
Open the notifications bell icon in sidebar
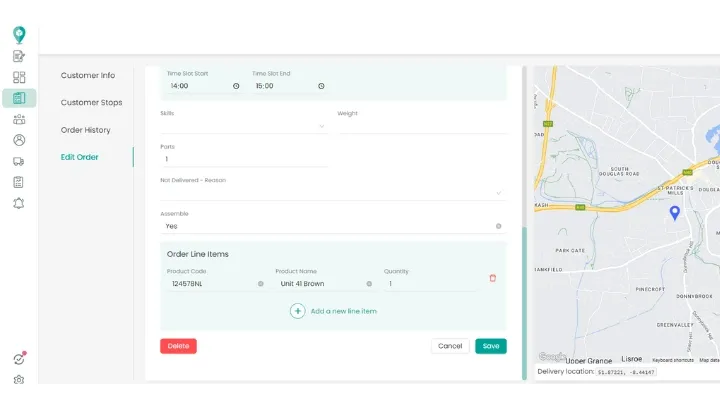[x=19, y=203]
